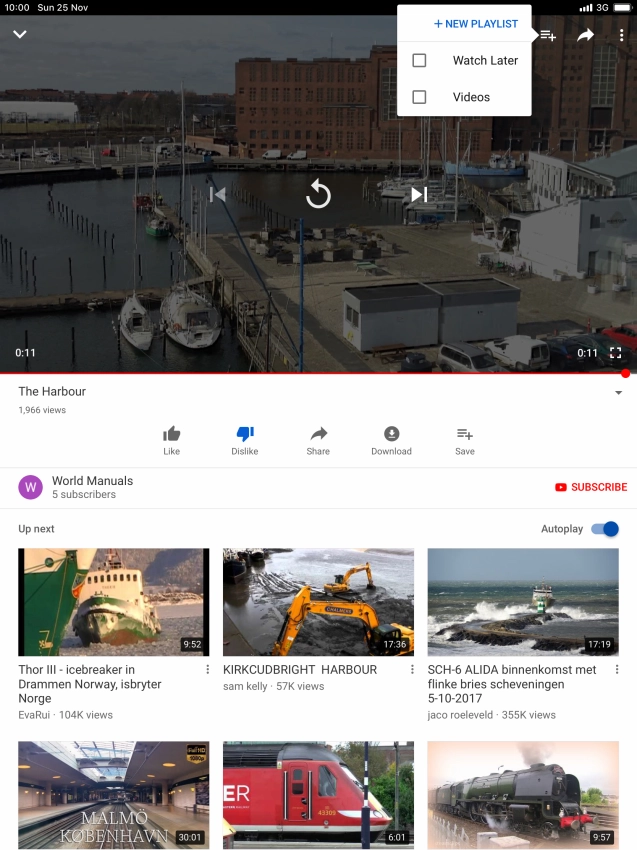Tap the Download icon below the video
Image resolution: width=637 pixels, height=850 pixels.
[391, 434]
